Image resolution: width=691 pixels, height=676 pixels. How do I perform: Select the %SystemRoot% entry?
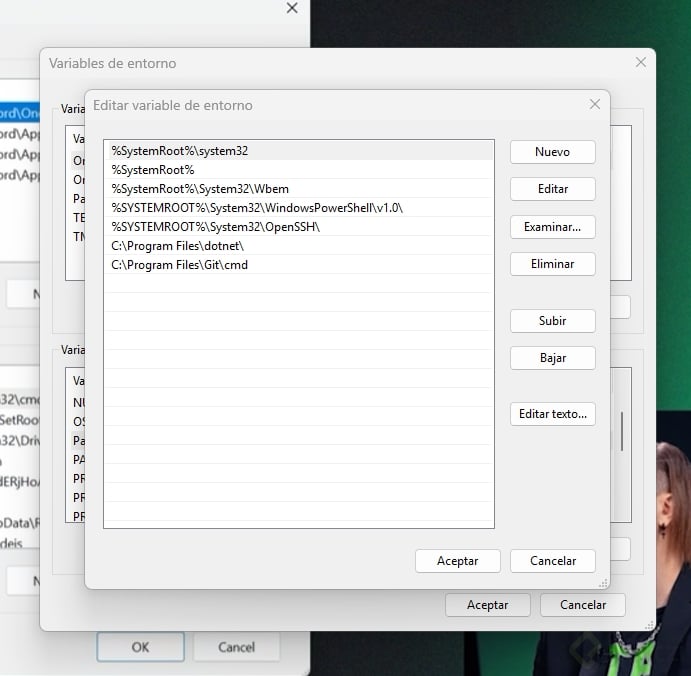tap(299, 170)
